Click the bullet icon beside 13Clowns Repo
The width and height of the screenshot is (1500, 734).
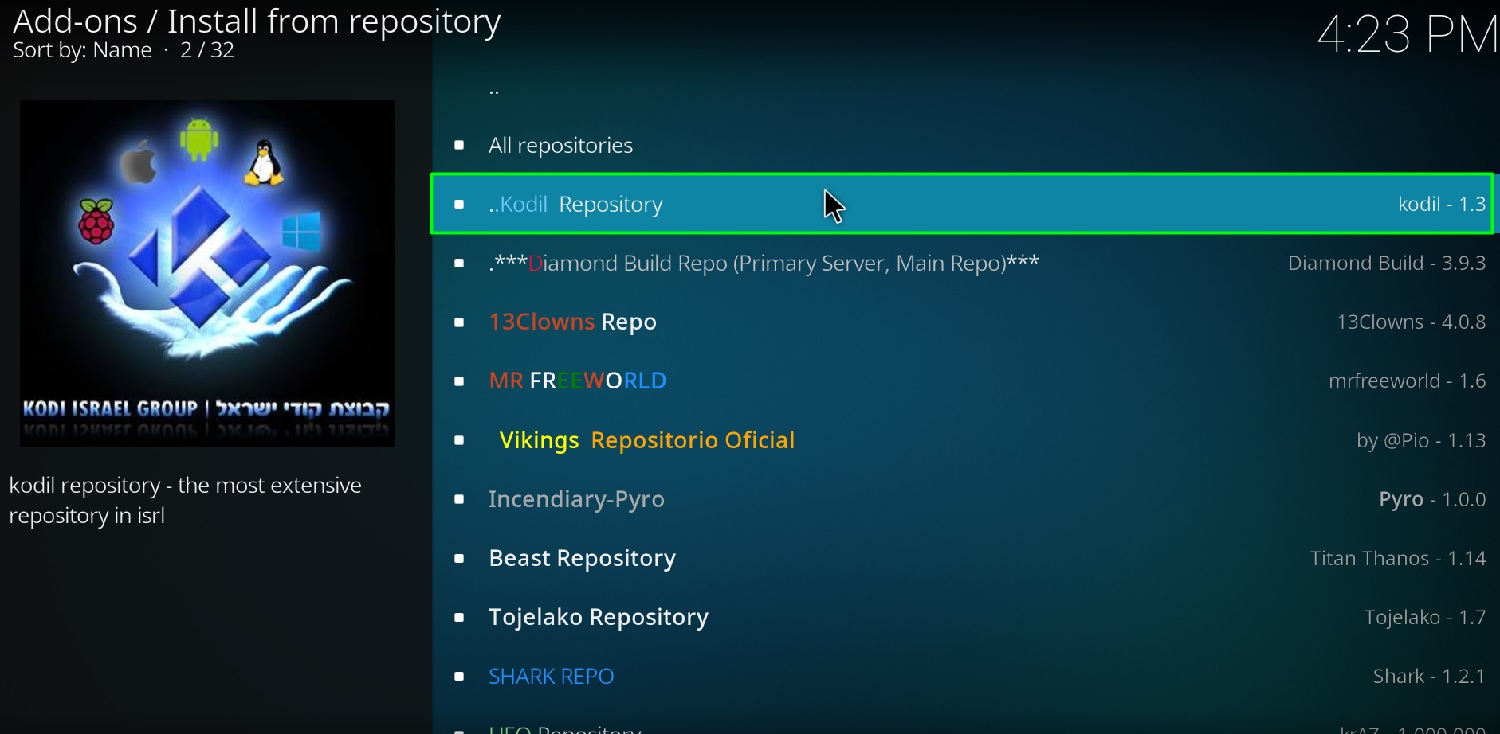(x=459, y=323)
